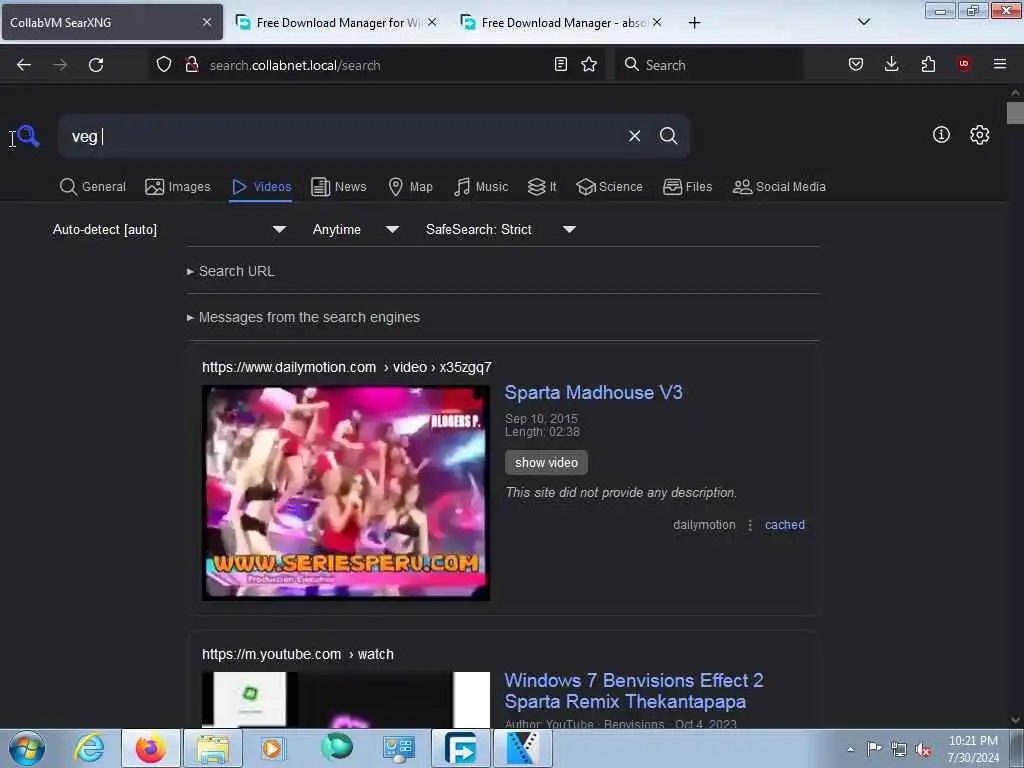Open the extensions puzzle icon

(x=928, y=64)
